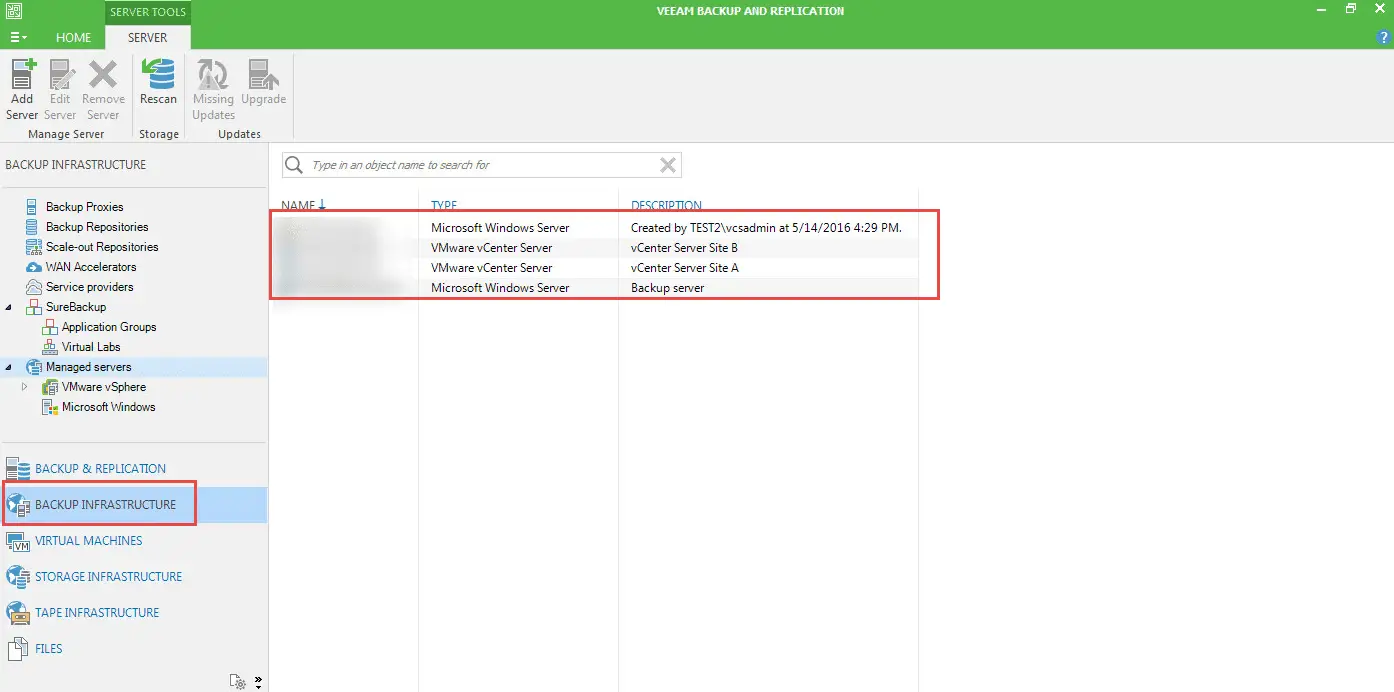This screenshot has width=1394, height=692.
Task: Expand the VMware vSphere tree node
Action: pos(25,387)
